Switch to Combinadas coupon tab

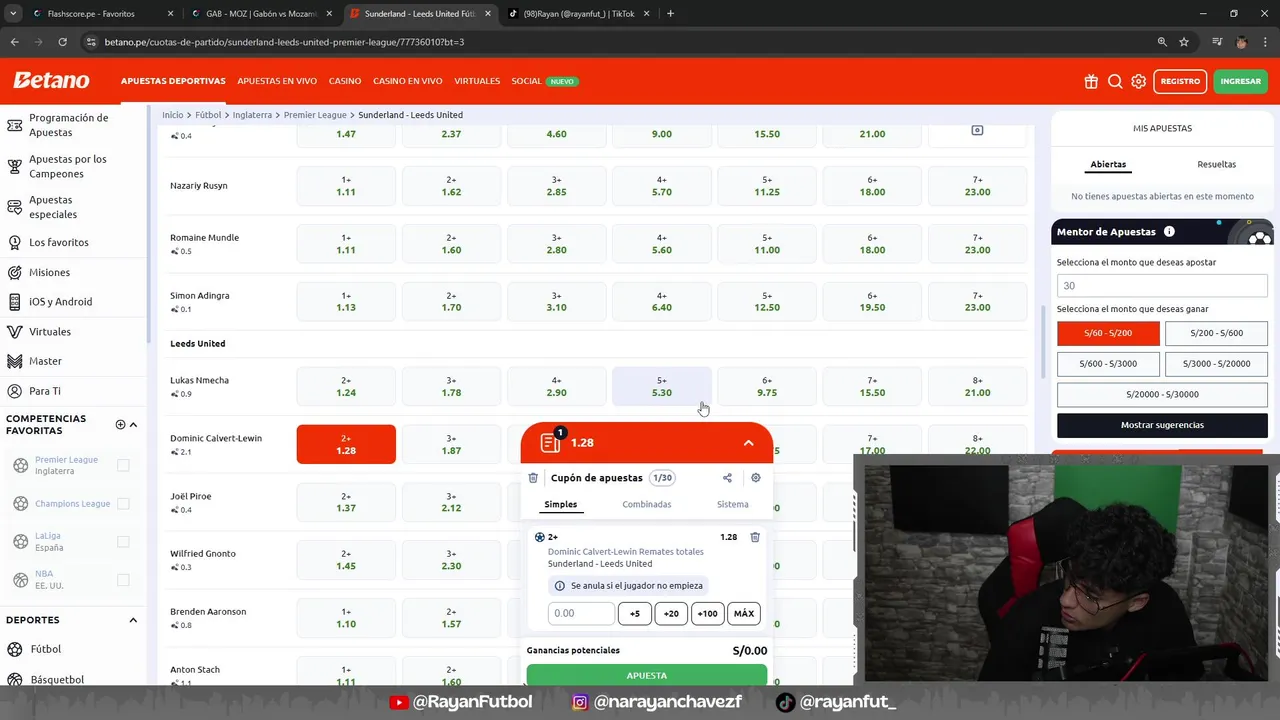click(x=647, y=504)
